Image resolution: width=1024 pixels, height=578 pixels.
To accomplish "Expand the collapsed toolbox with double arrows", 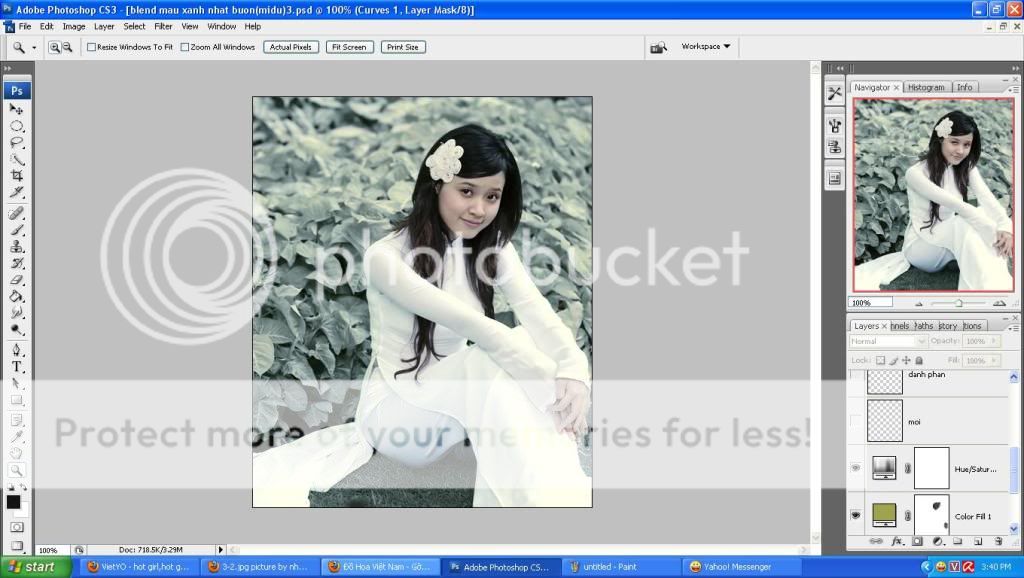I will pos(7,69).
